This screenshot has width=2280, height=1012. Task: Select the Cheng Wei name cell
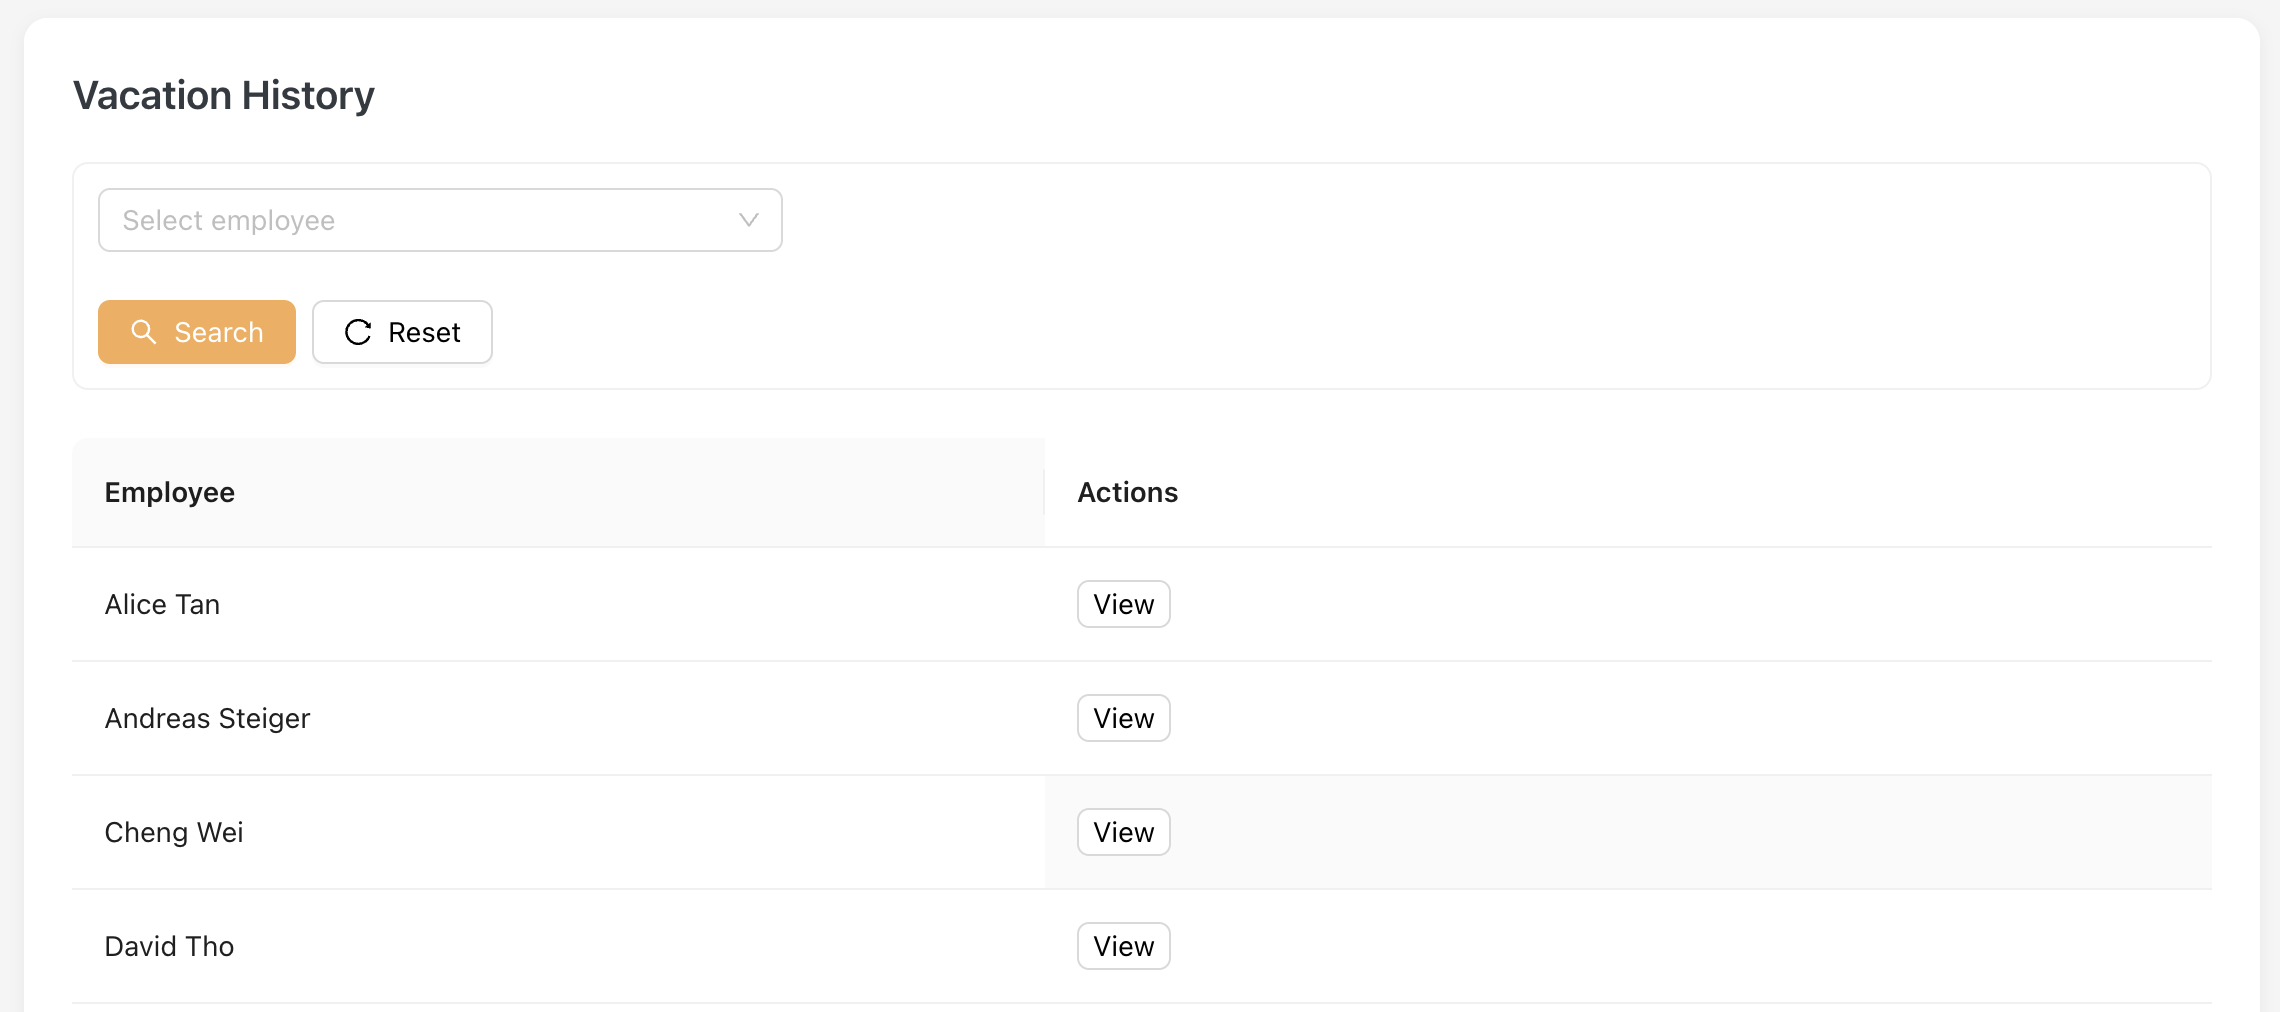tap(174, 832)
